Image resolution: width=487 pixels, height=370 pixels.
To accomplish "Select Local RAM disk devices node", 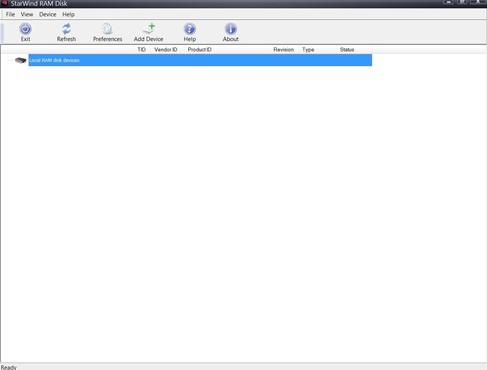I will point(200,60).
